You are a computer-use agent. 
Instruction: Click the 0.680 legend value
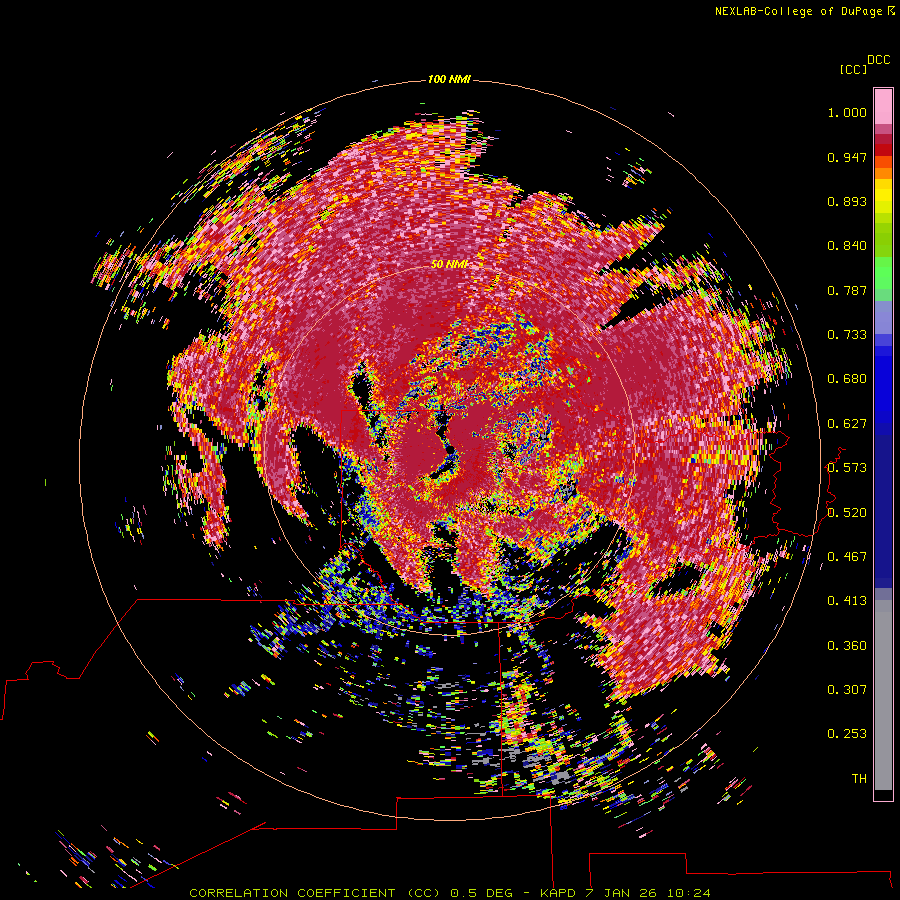pyautogui.click(x=847, y=379)
